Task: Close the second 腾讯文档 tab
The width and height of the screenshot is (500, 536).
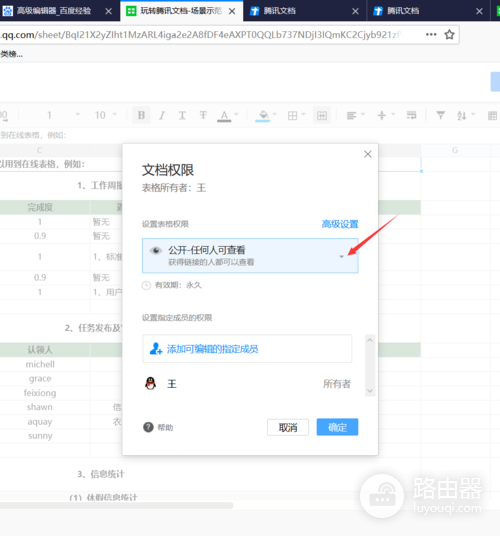Action: 479,11
